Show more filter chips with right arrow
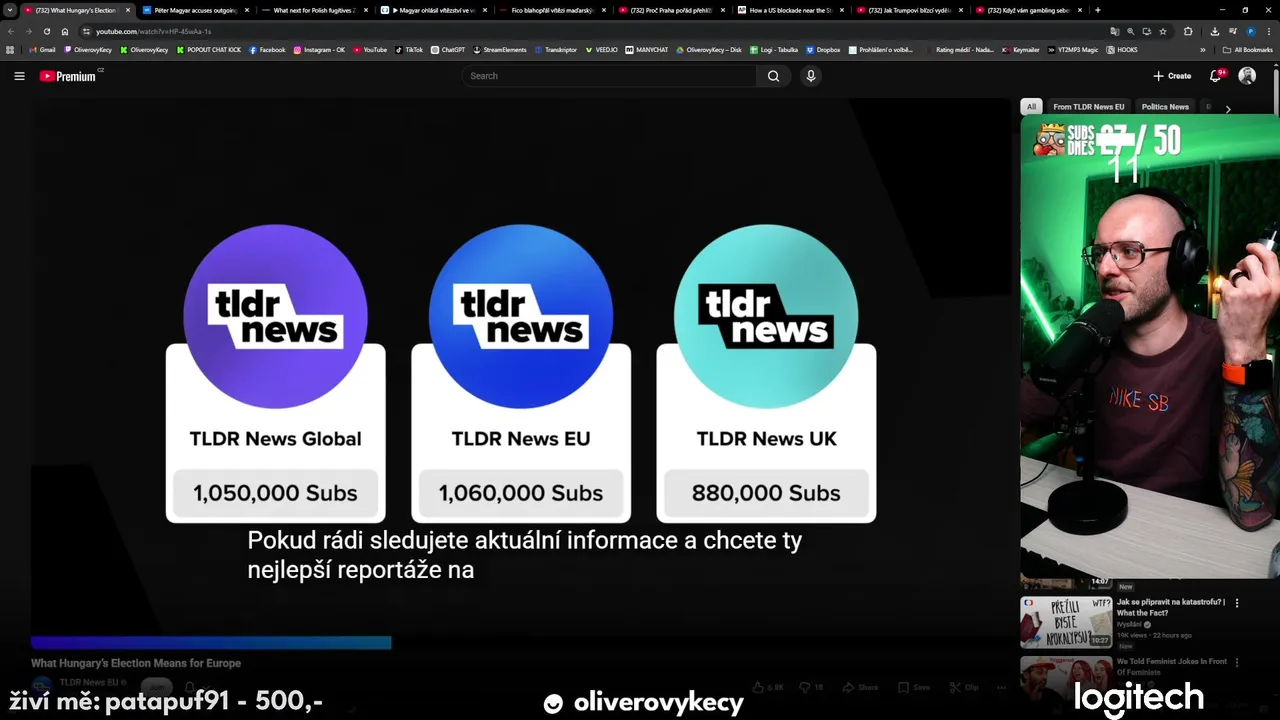 [x=1228, y=108]
